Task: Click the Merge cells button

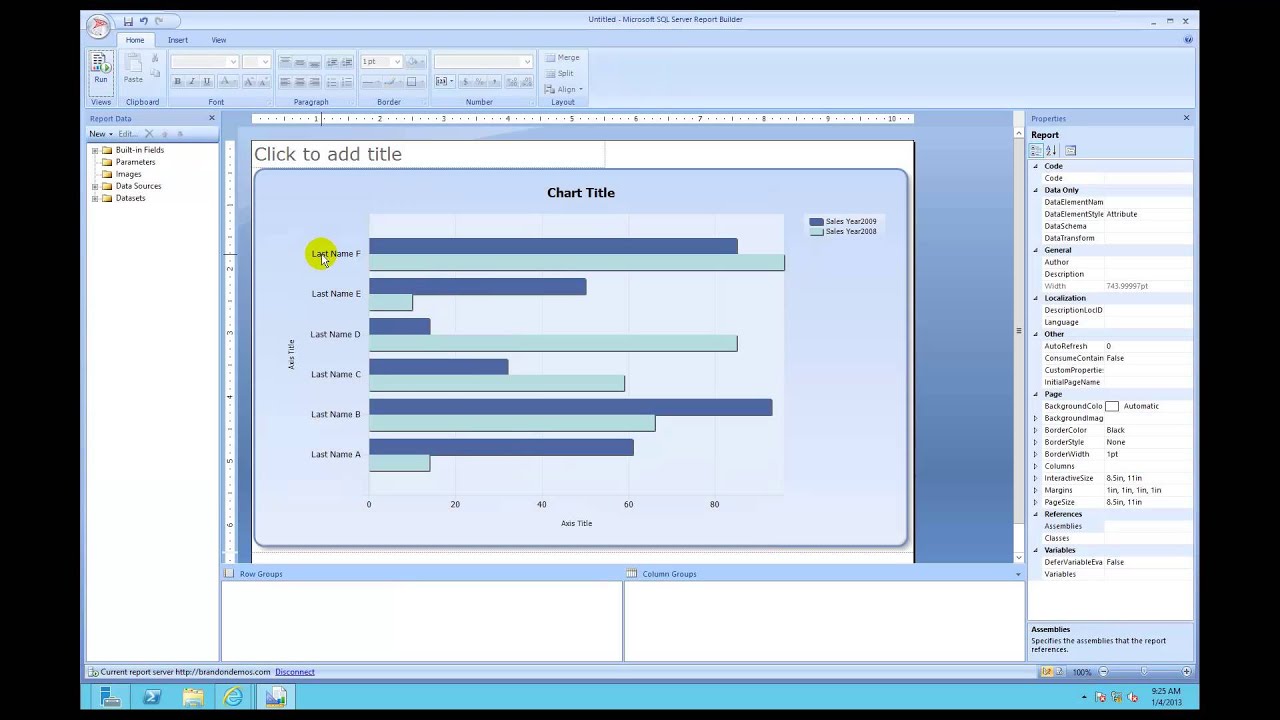Action: (x=563, y=58)
